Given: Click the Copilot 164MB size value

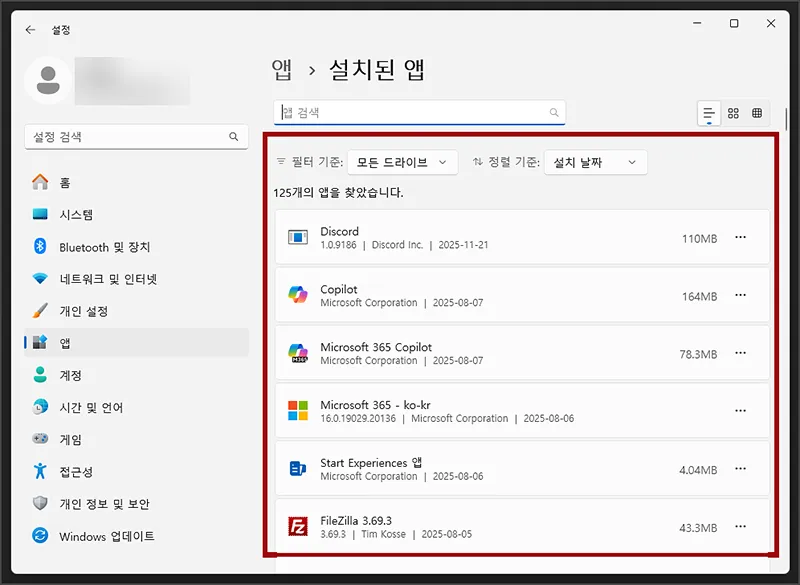Looking at the screenshot, I should coord(699,296).
